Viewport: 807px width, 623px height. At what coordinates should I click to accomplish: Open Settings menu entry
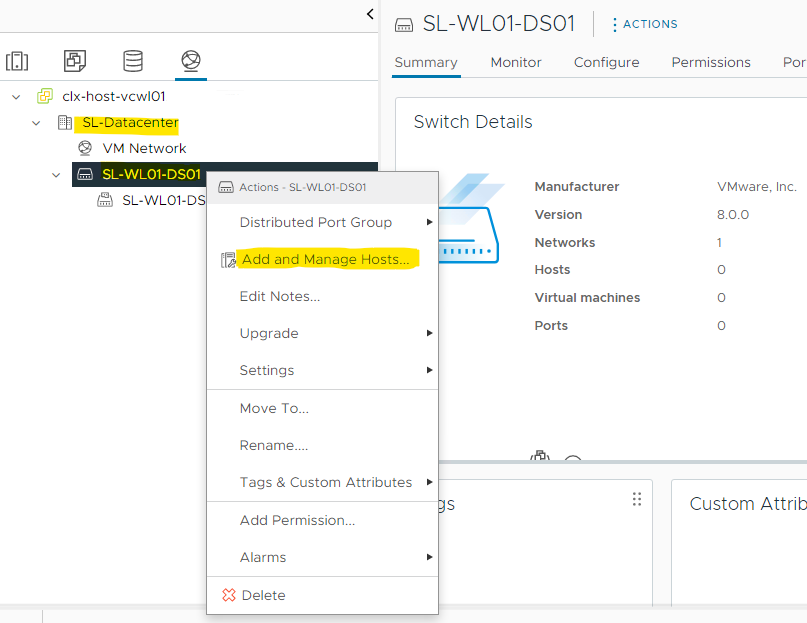(x=323, y=371)
